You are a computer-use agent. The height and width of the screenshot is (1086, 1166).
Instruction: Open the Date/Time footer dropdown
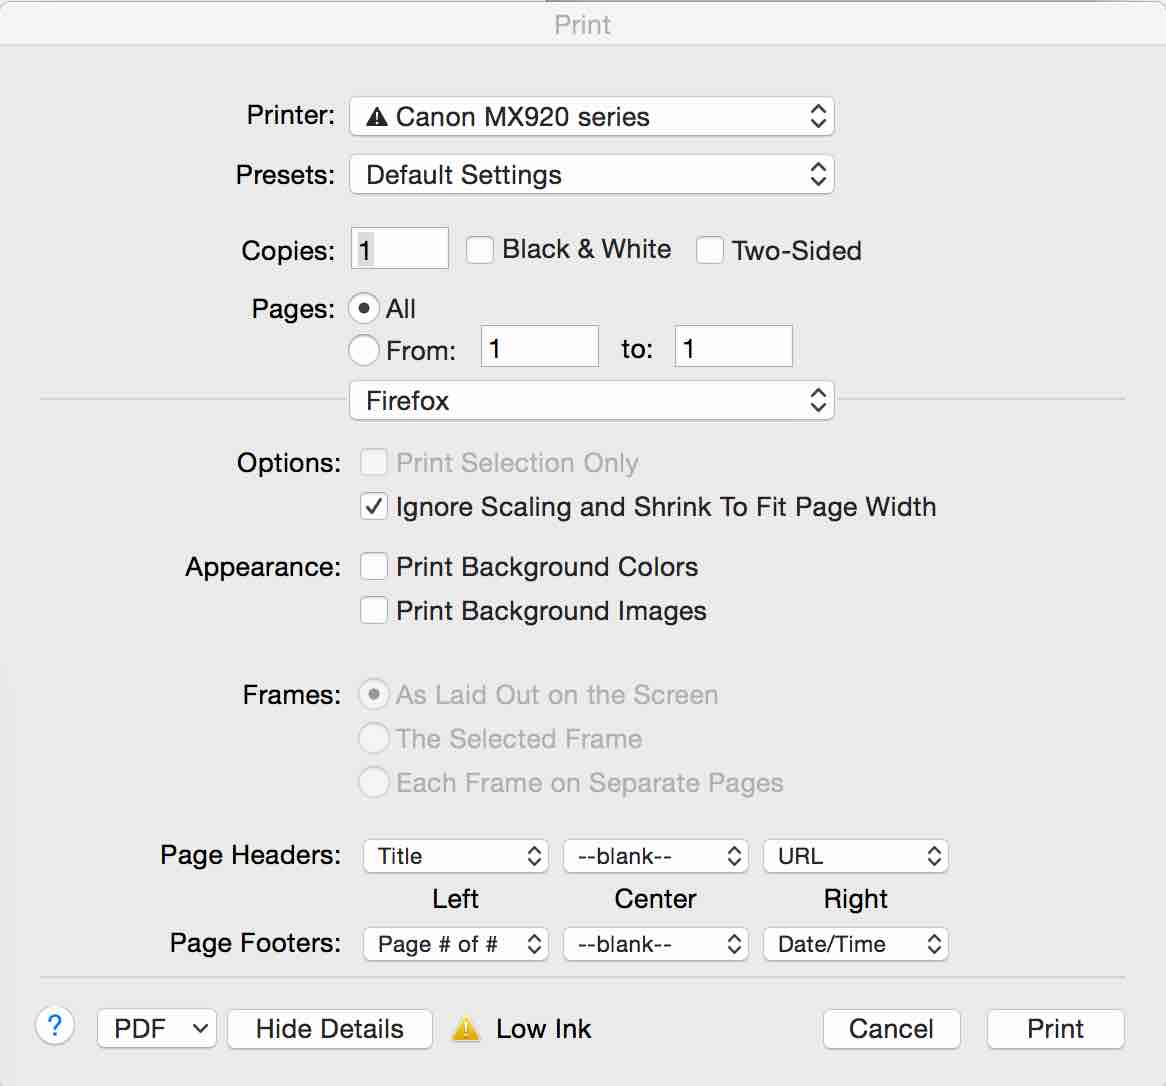[855, 943]
